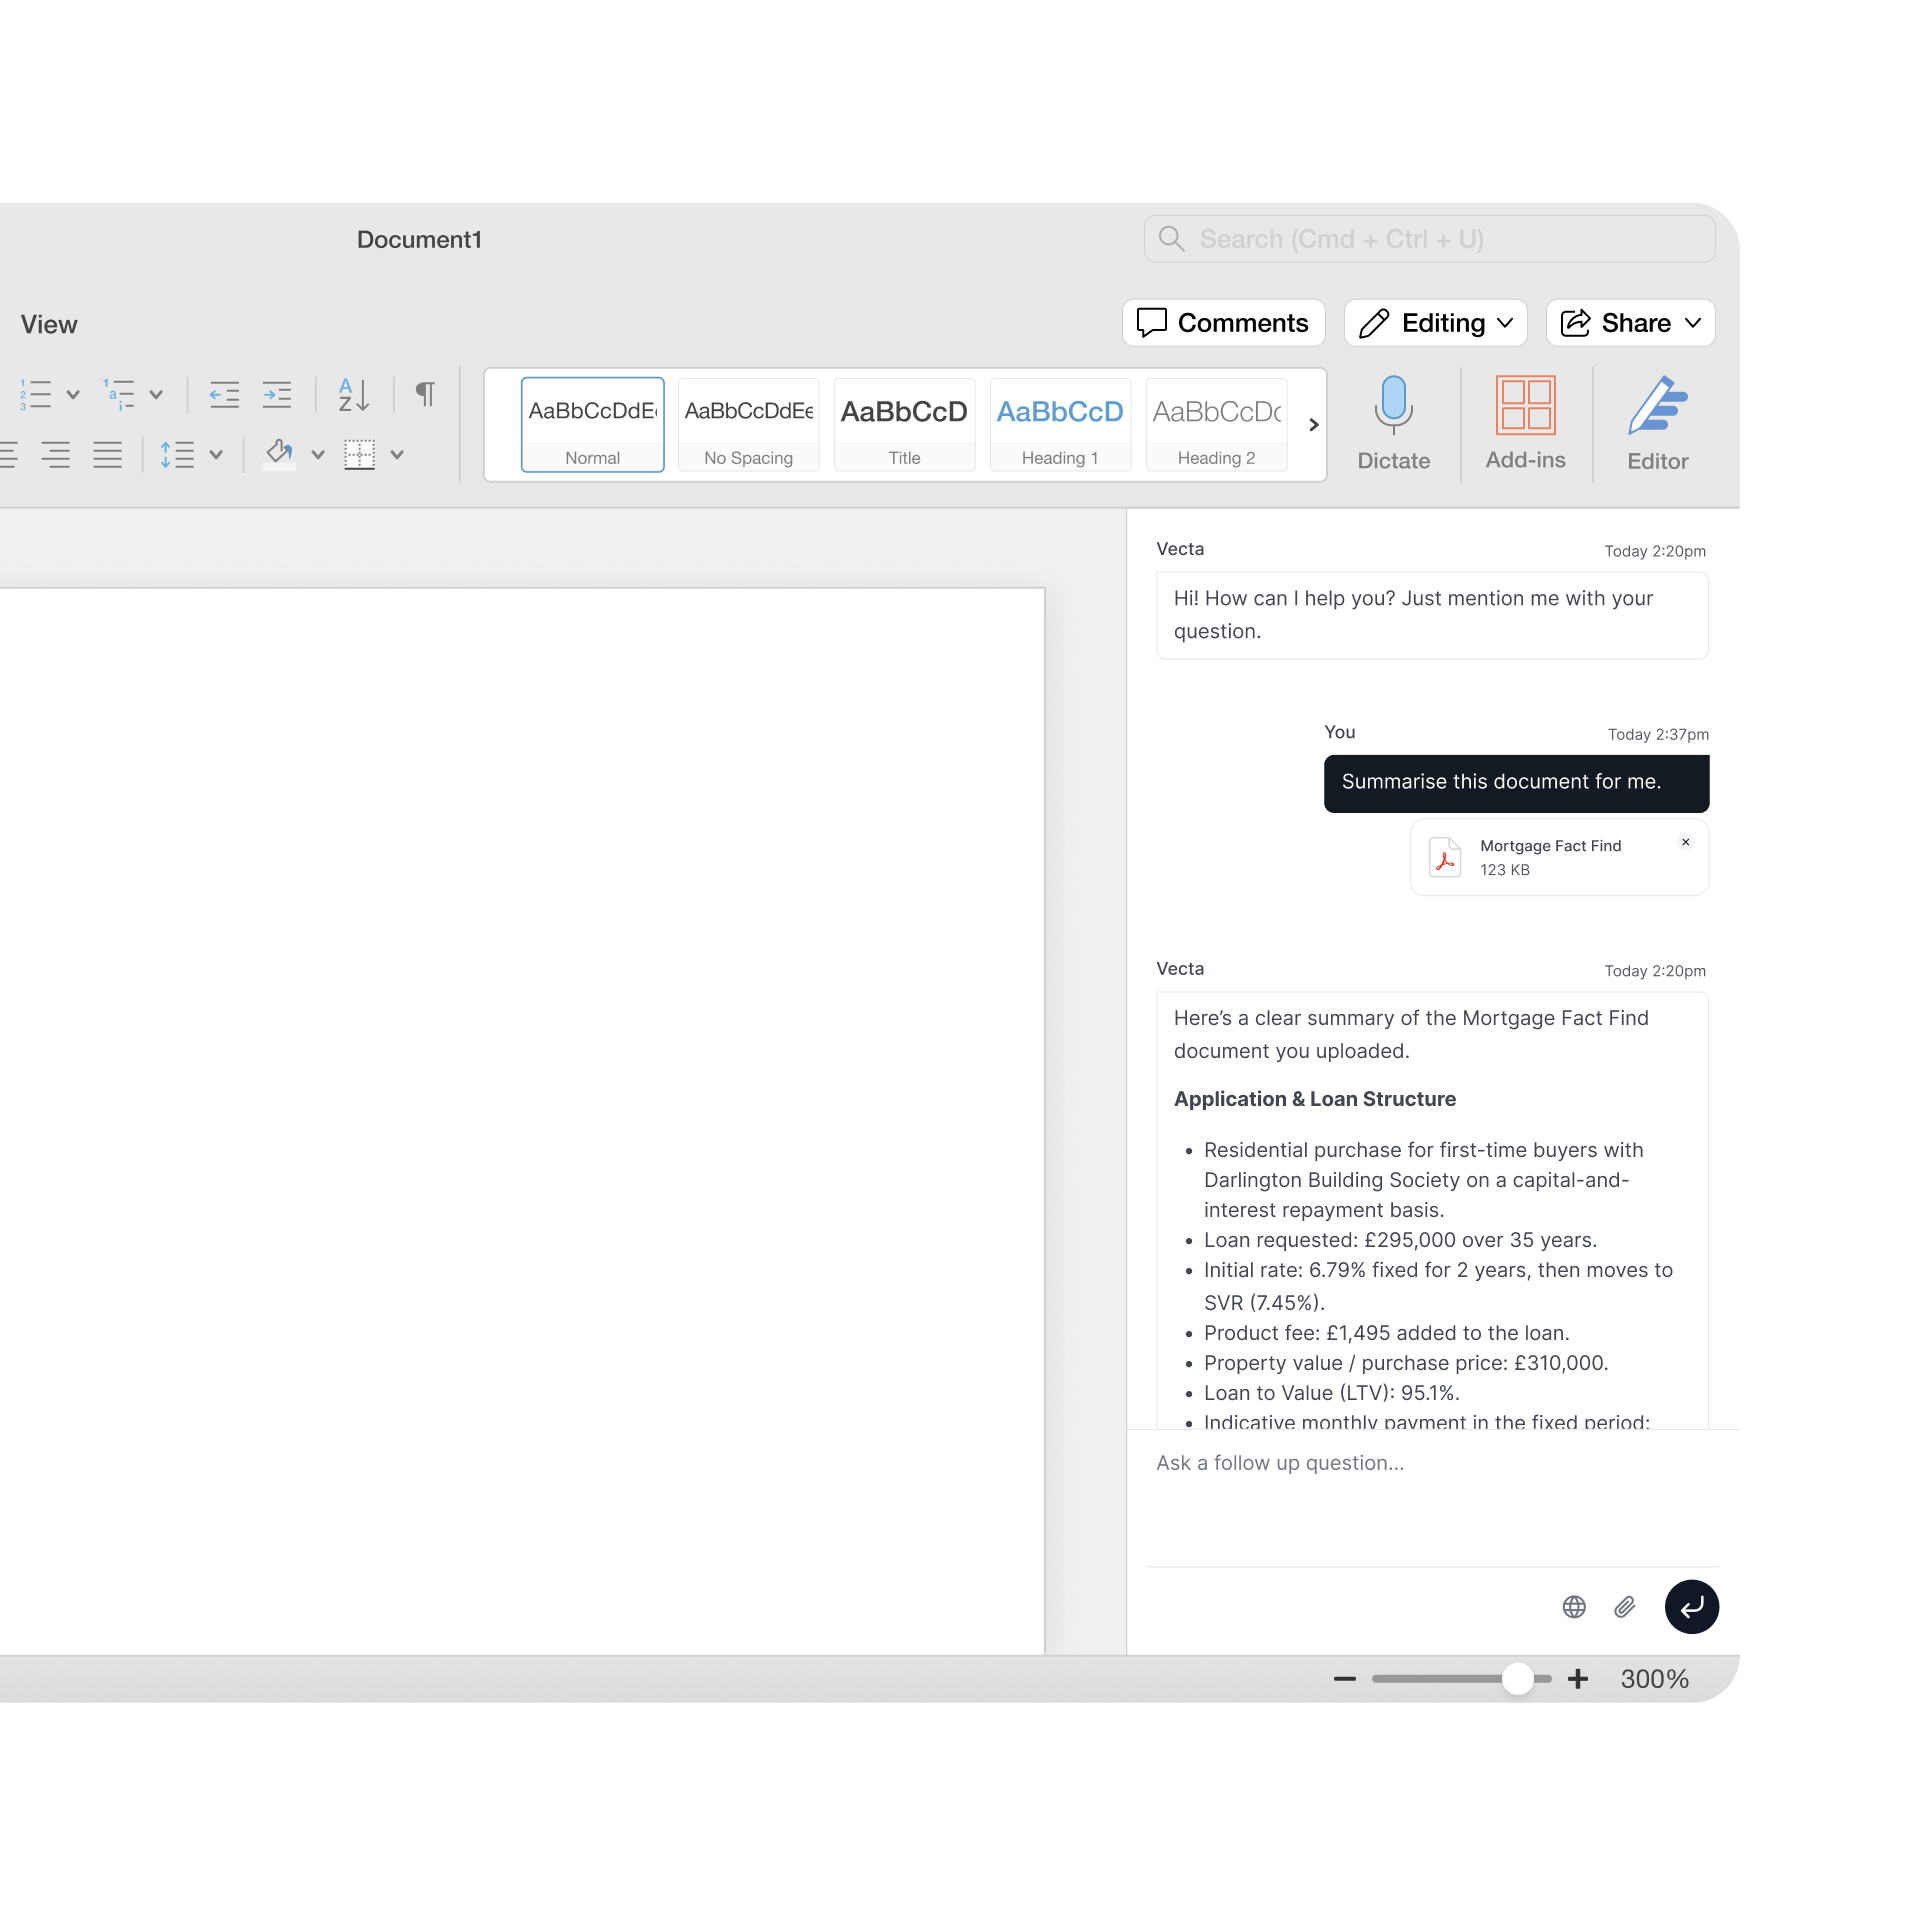
Task: Apply the Heading 1 style
Action: pyautogui.click(x=1060, y=424)
